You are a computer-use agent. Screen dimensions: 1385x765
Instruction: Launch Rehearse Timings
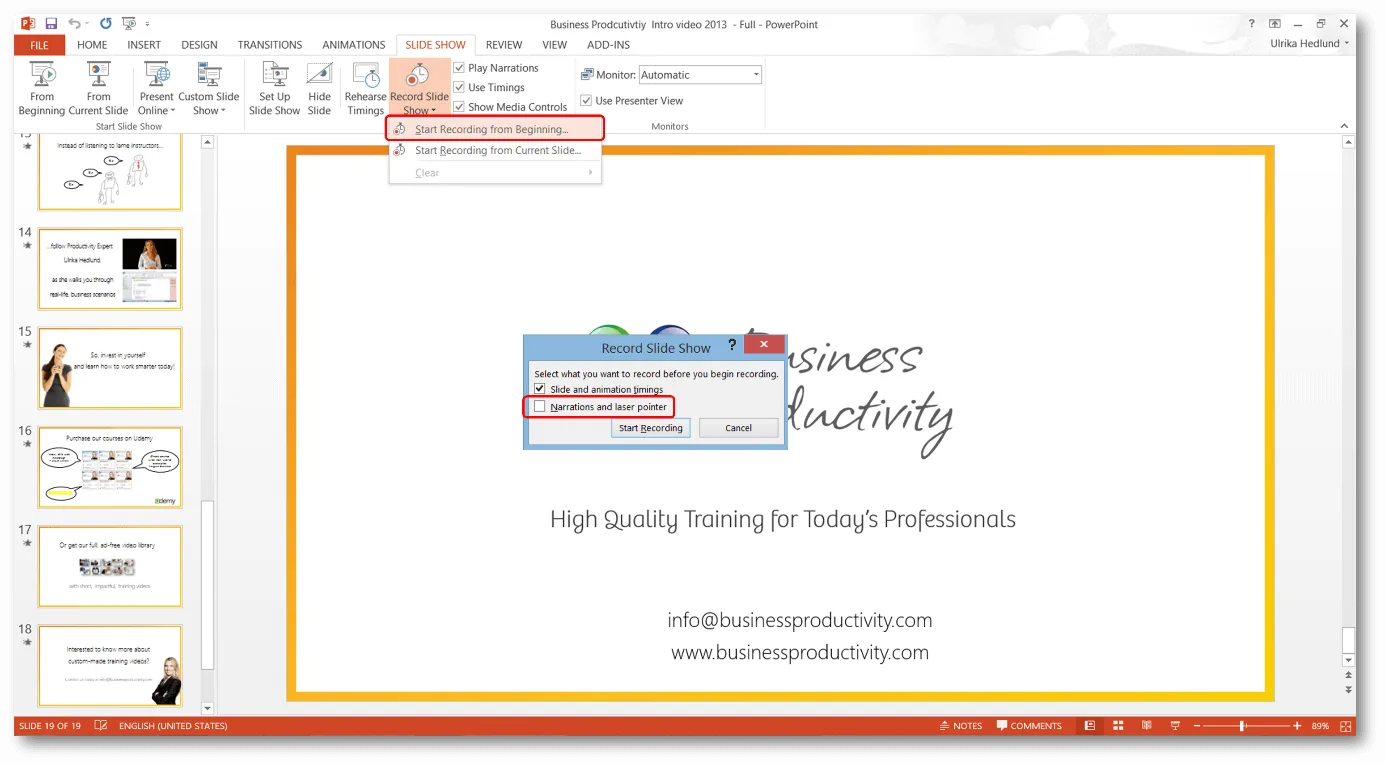pos(365,88)
